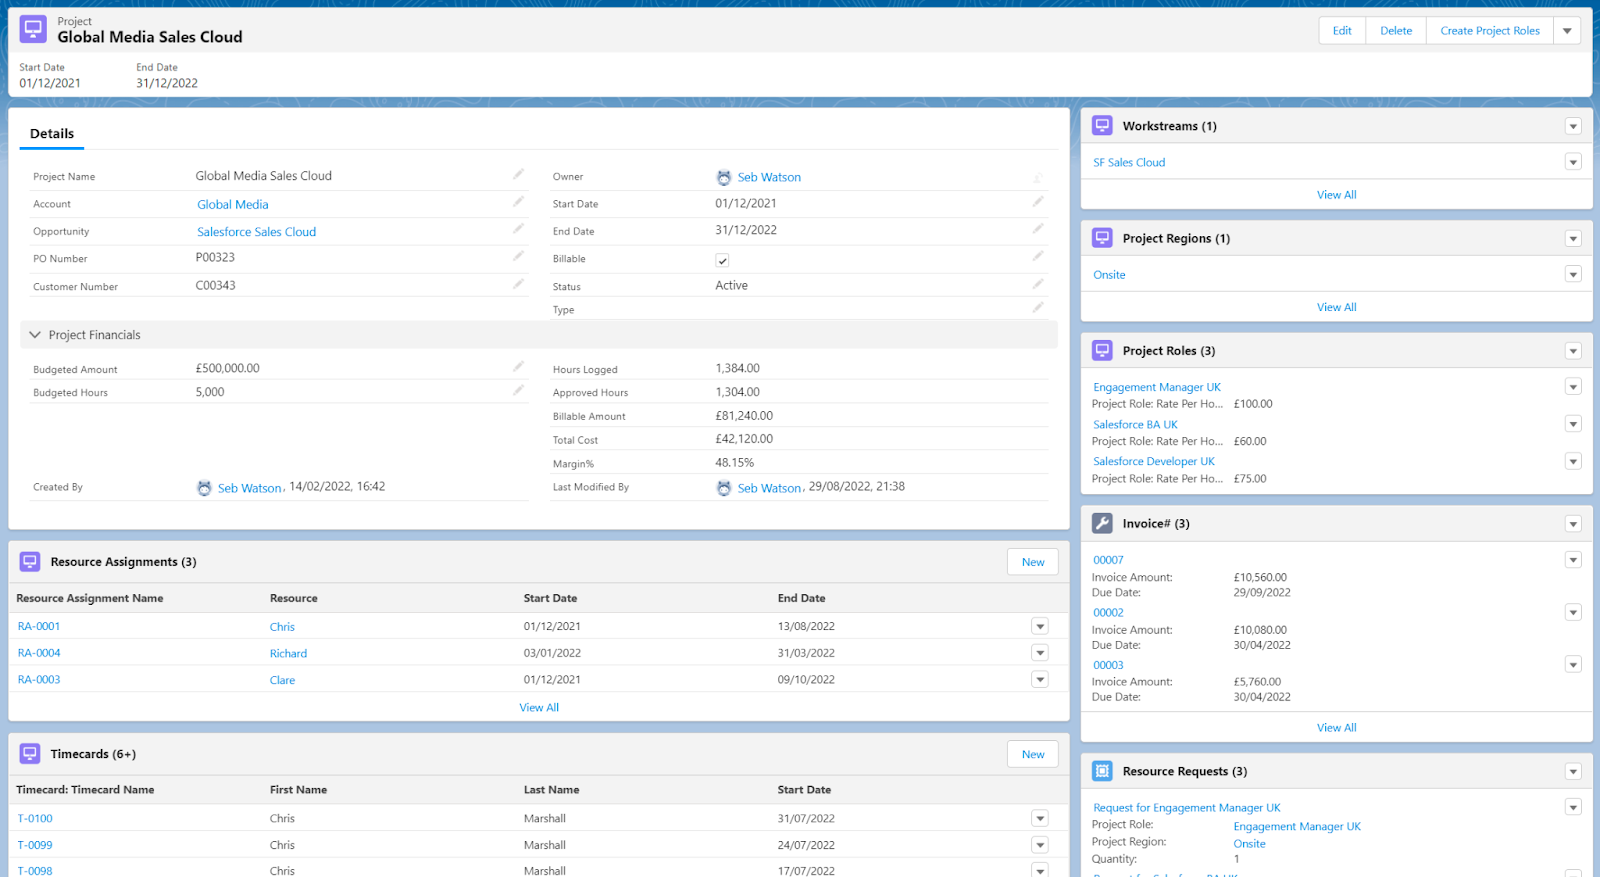Click Create Project Roles button
This screenshot has width=1600, height=877.
click(x=1490, y=31)
